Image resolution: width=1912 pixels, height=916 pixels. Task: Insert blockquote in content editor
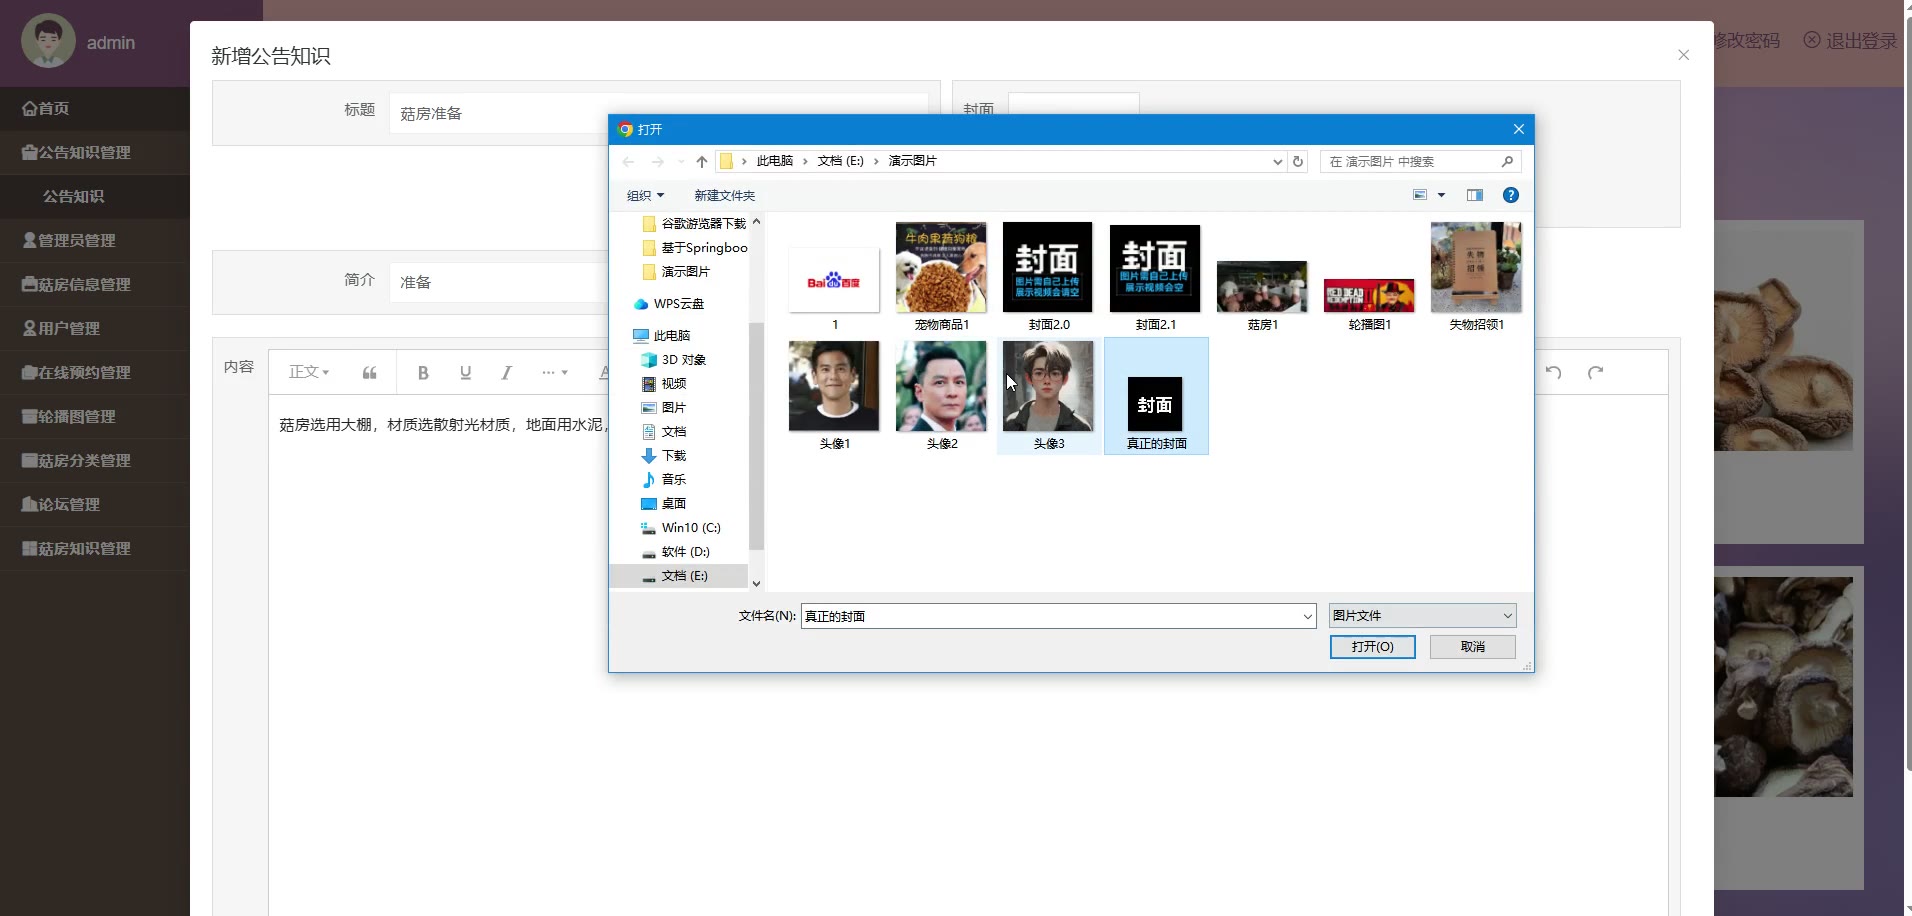point(370,373)
